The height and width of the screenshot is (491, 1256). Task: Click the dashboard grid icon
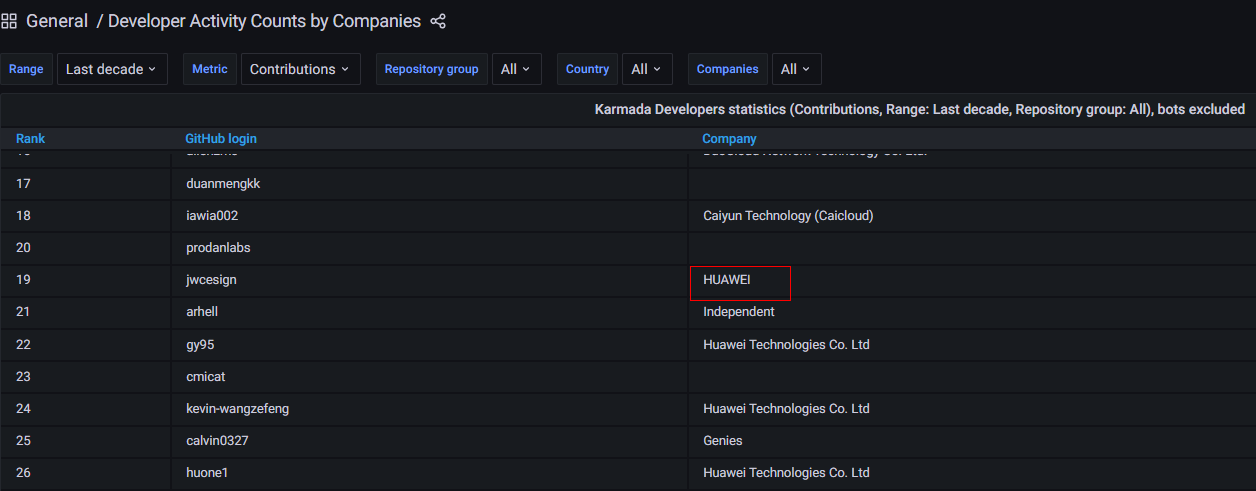pos(10,21)
